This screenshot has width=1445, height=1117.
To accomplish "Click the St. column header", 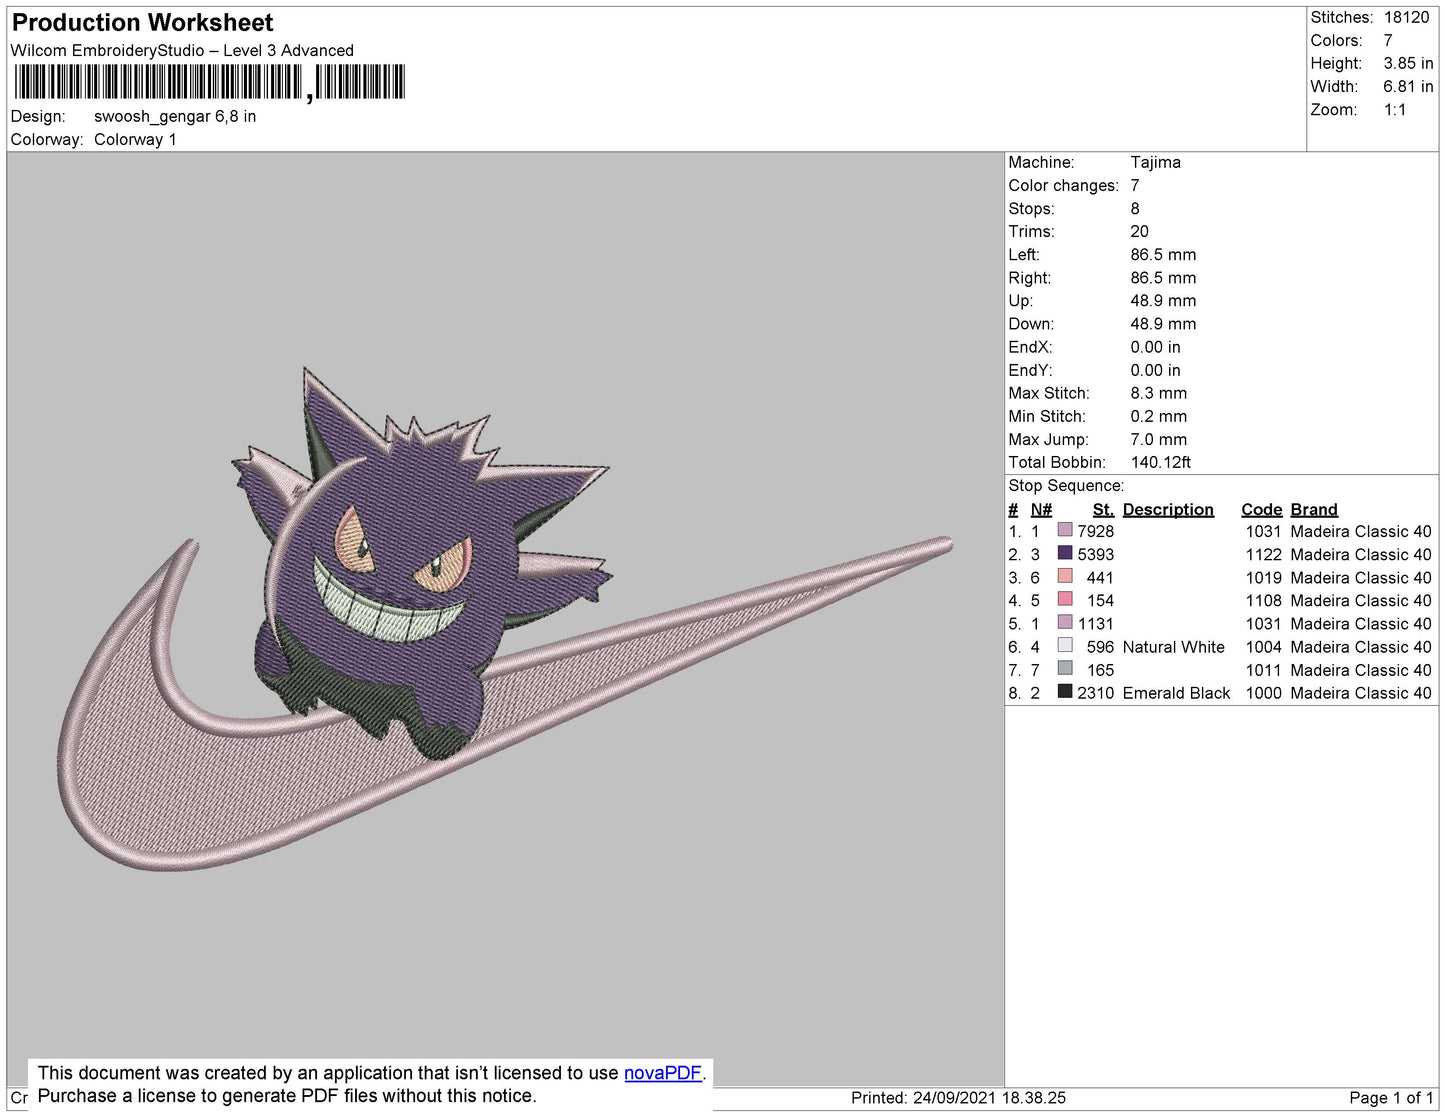I will click(1102, 509).
